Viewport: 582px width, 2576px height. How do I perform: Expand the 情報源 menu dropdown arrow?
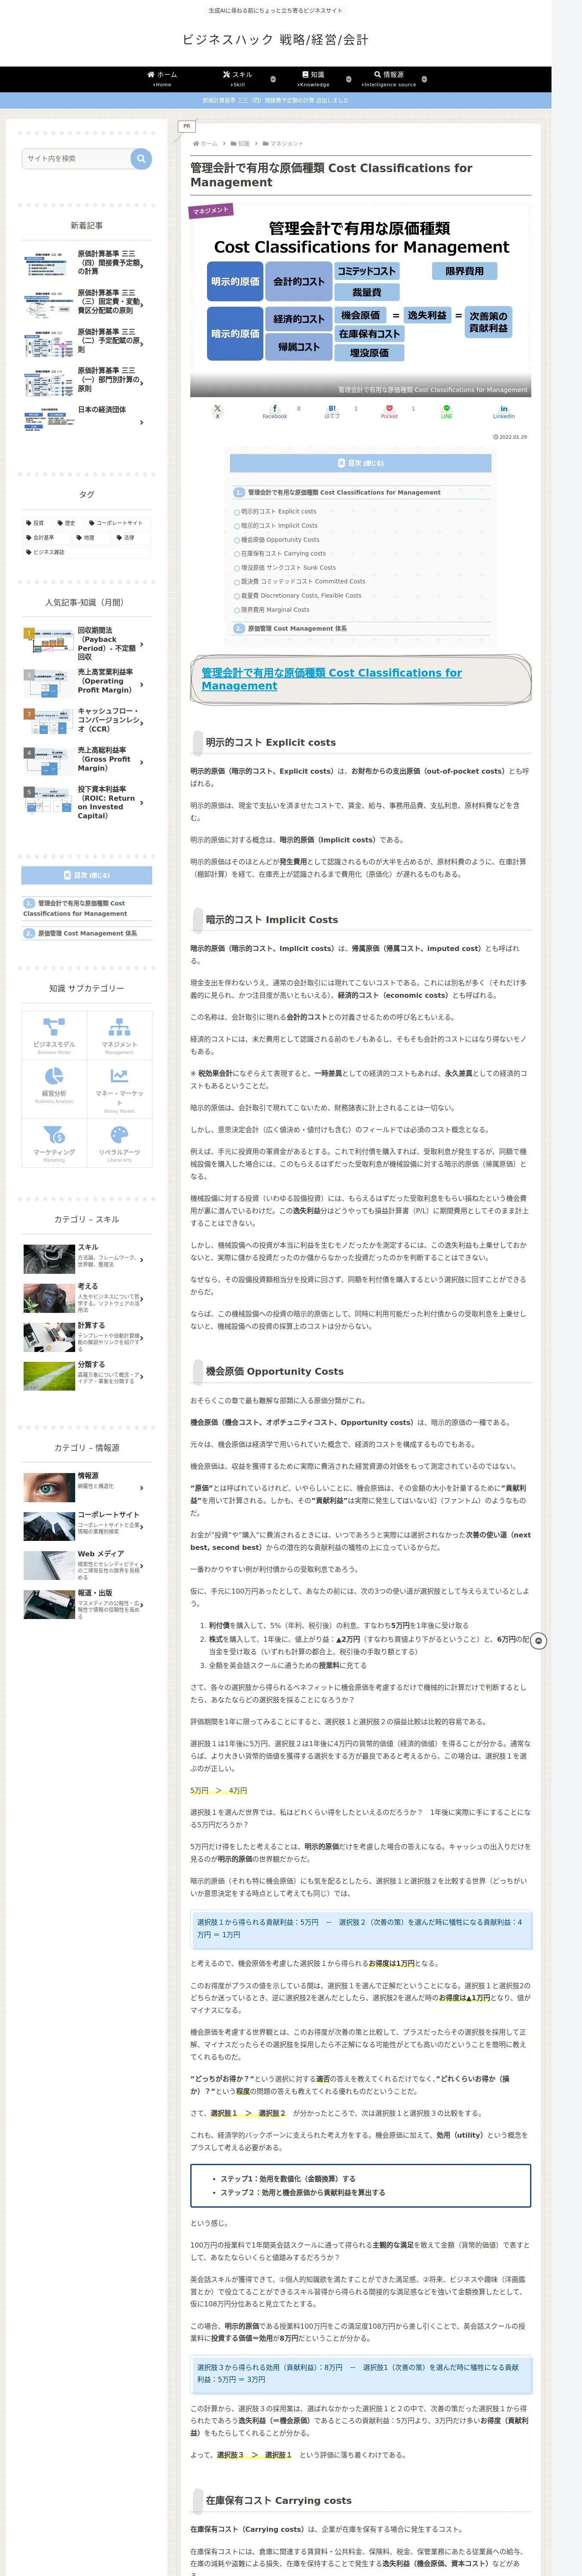click(x=424, y=78)
